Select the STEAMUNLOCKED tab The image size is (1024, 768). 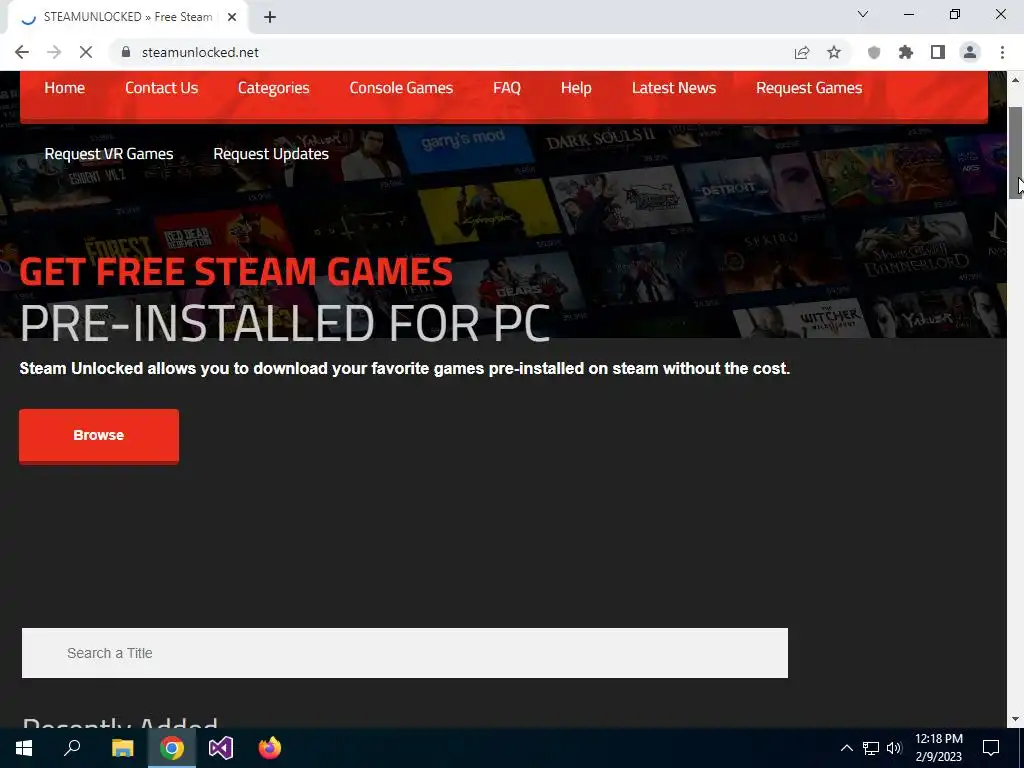coord(127,17)
